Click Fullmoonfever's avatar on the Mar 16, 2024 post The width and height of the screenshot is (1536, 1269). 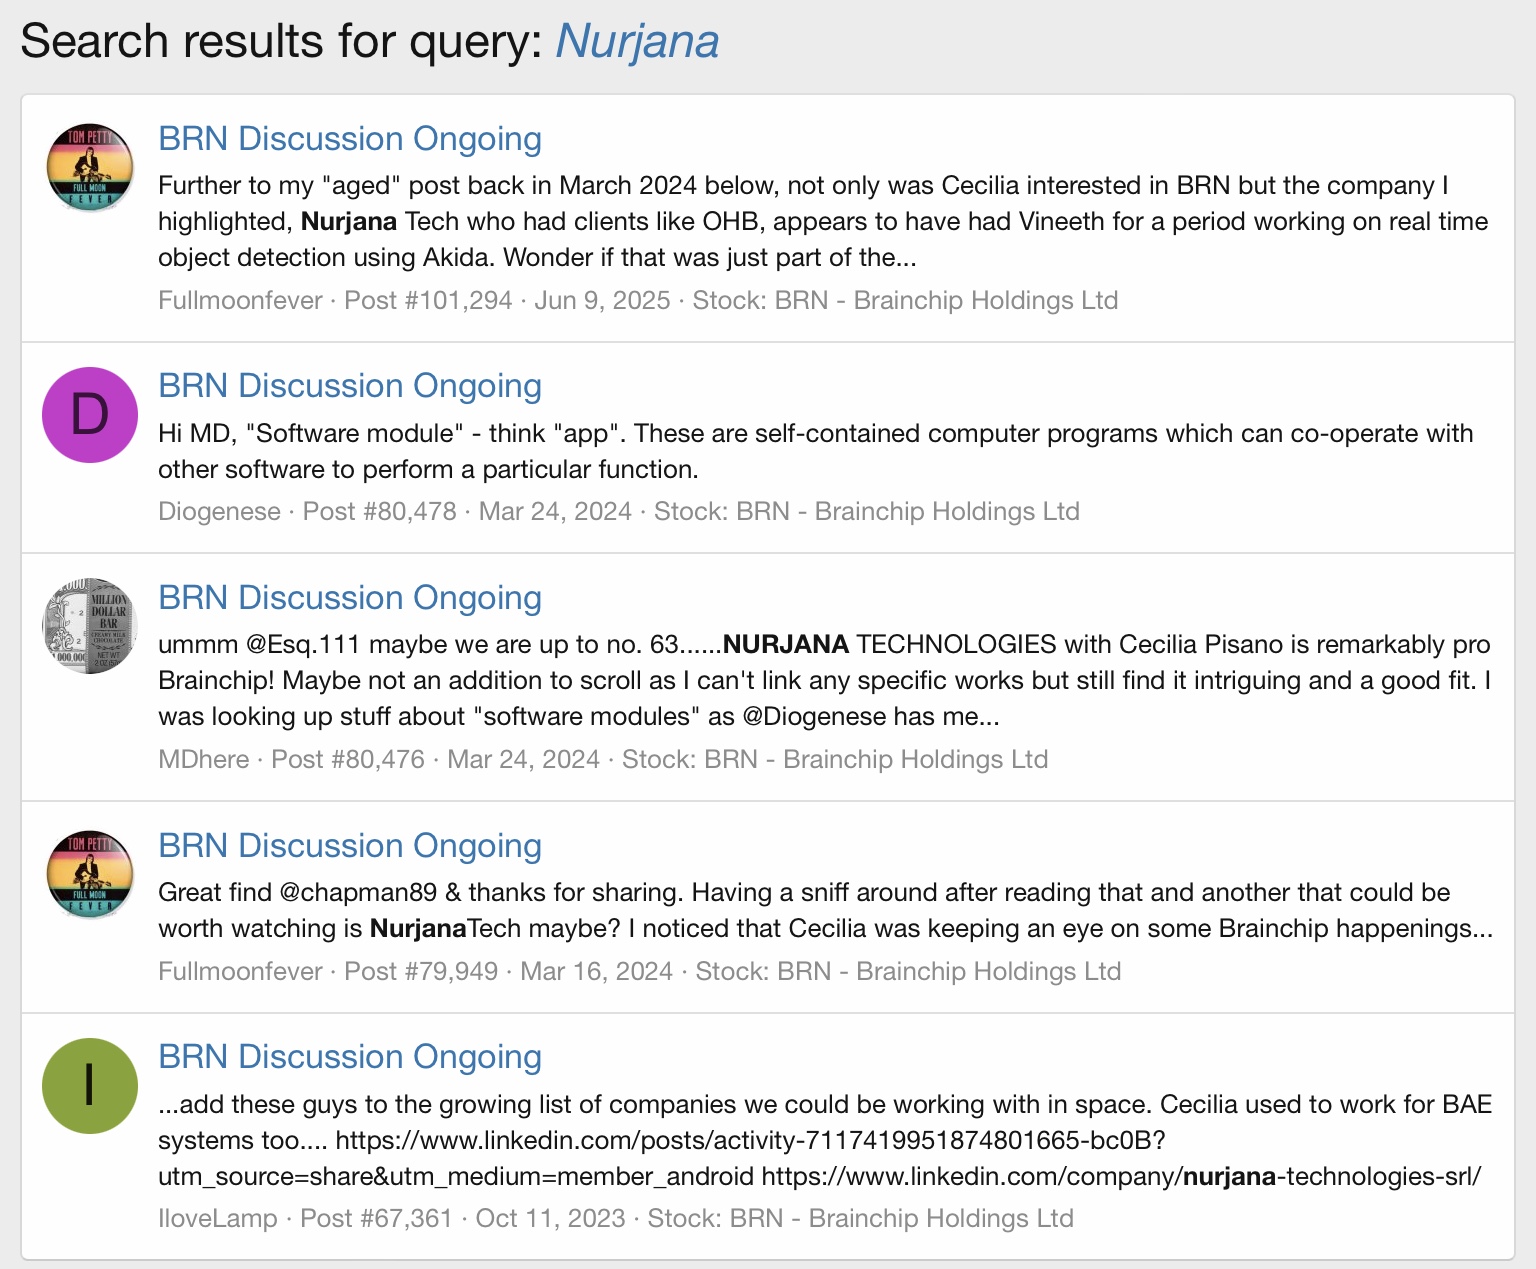coord(90,874)
